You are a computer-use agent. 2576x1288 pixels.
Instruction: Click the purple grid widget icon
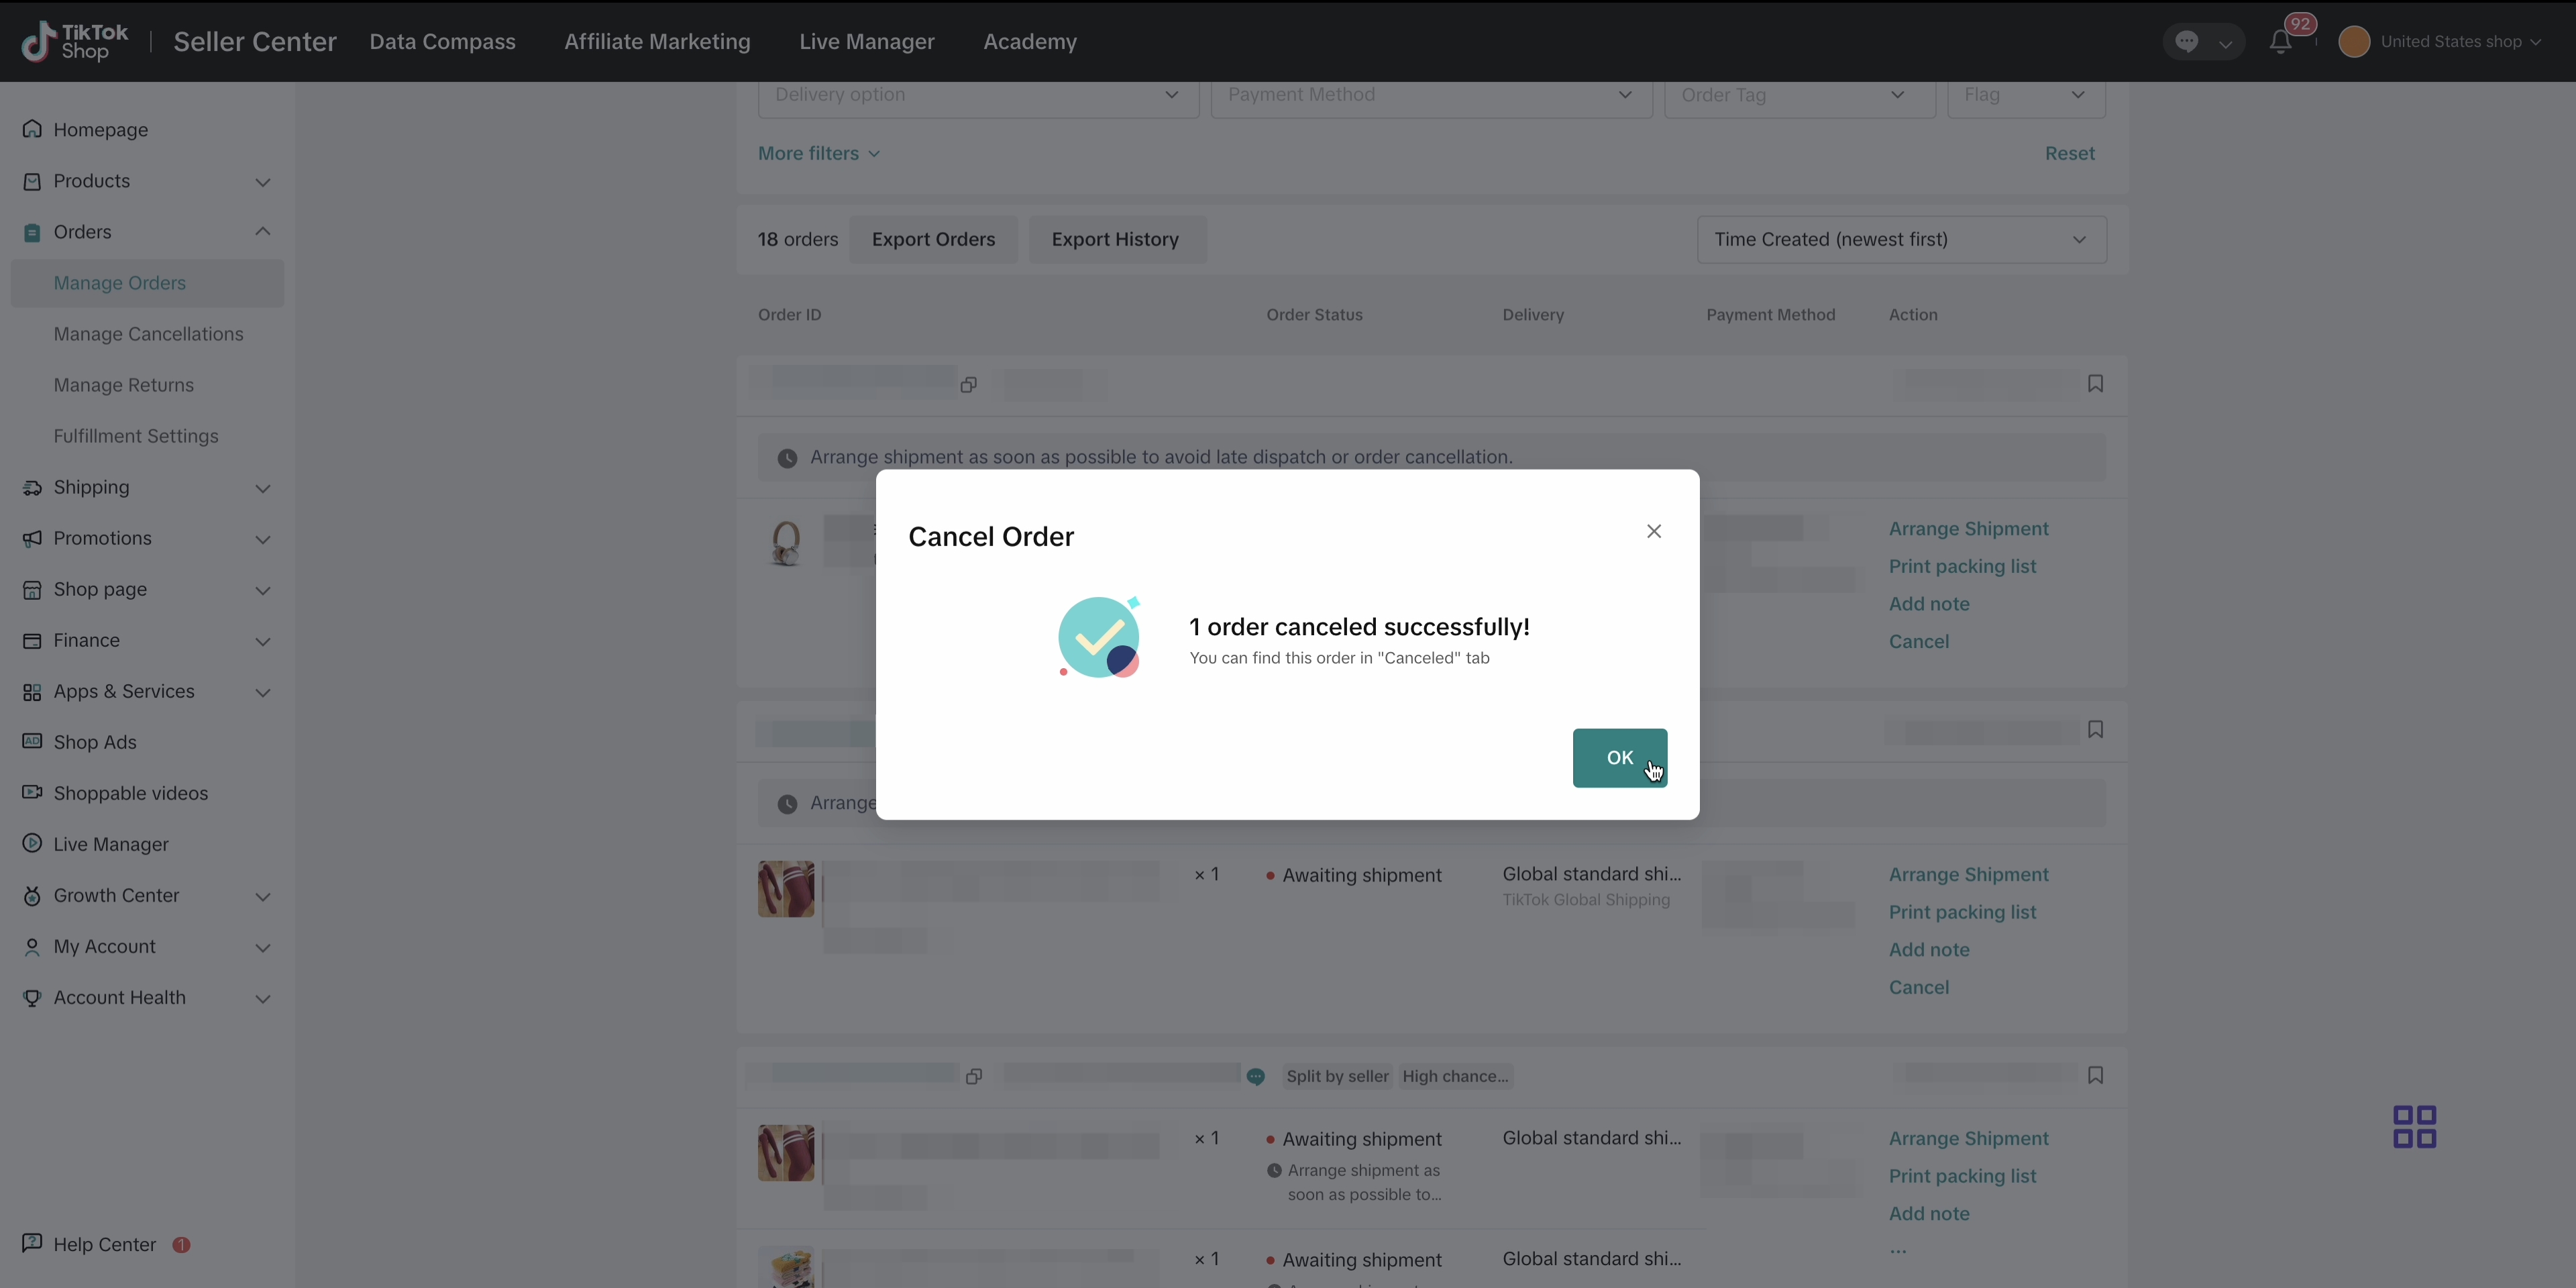coord(2414,1127)
